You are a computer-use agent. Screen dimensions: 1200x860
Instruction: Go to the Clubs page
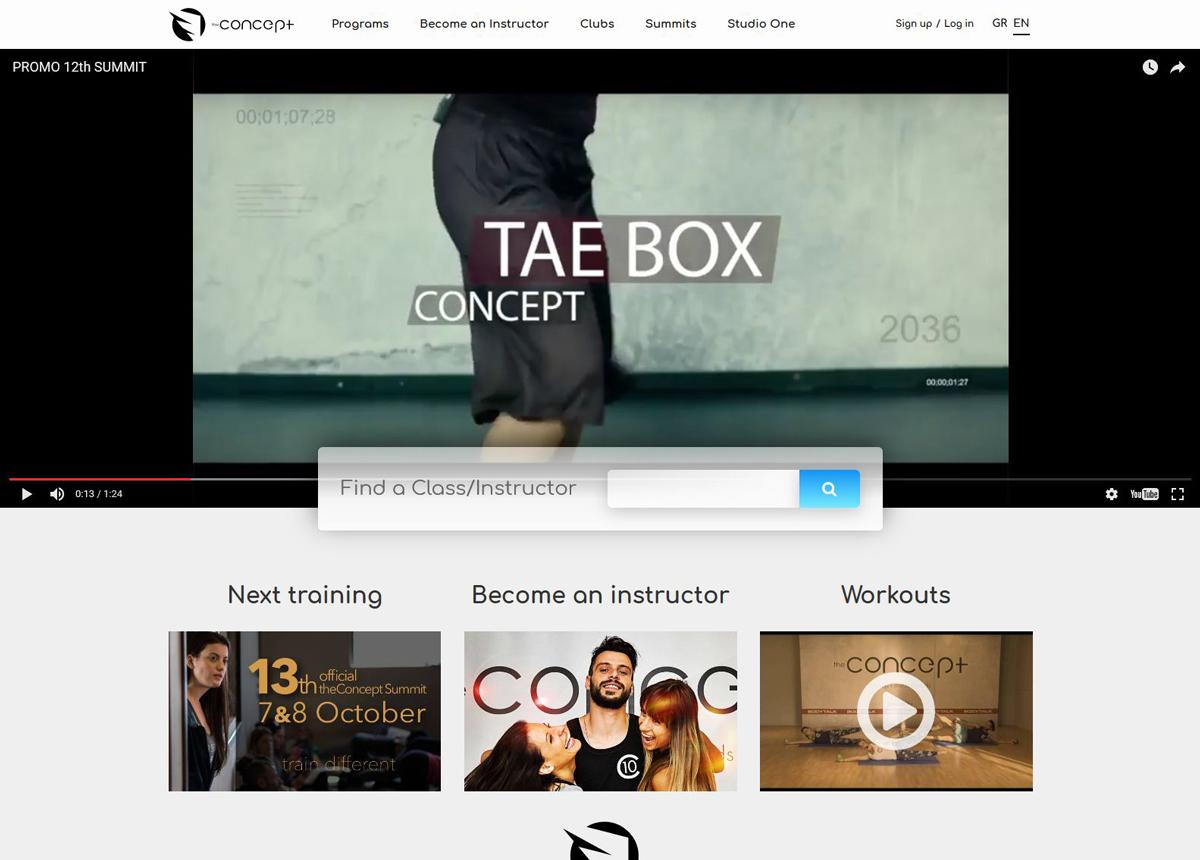597,24
